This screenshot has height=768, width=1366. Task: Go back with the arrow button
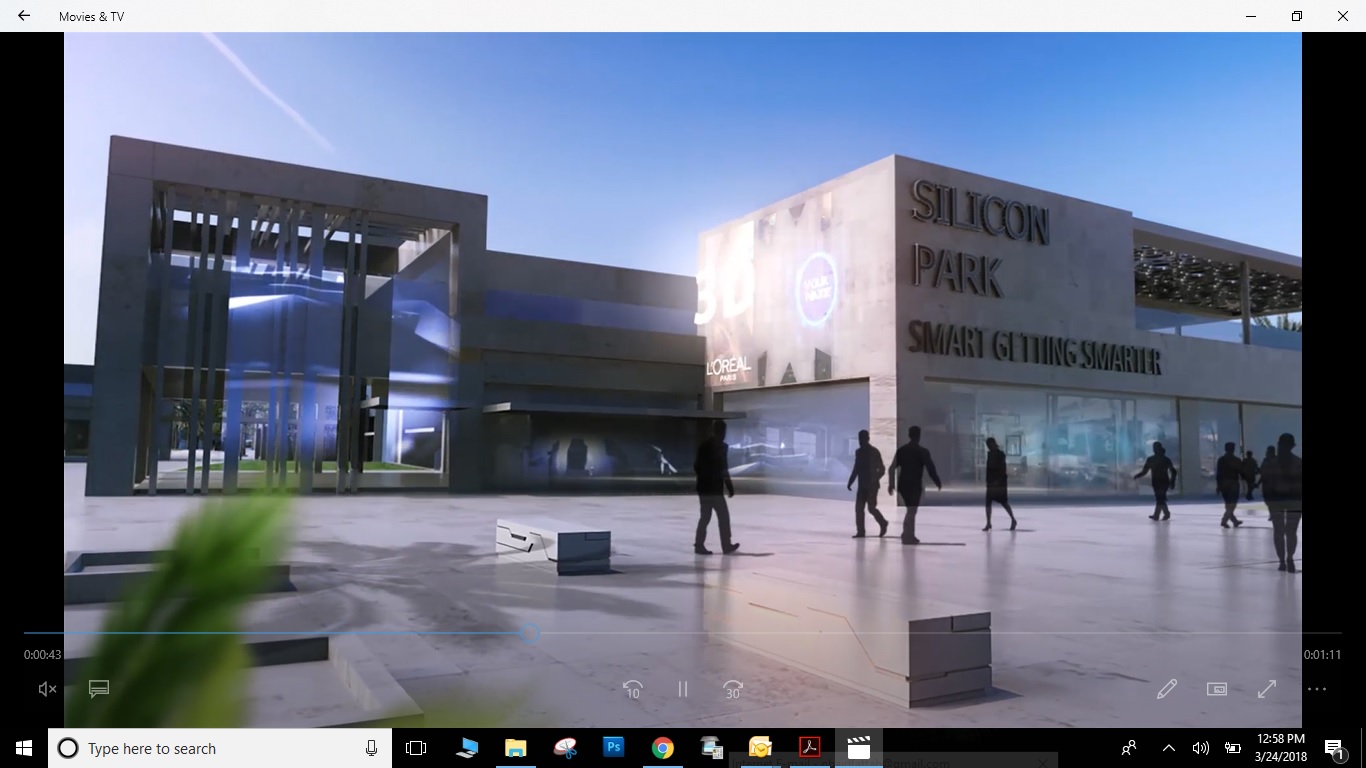coord(24,16)
